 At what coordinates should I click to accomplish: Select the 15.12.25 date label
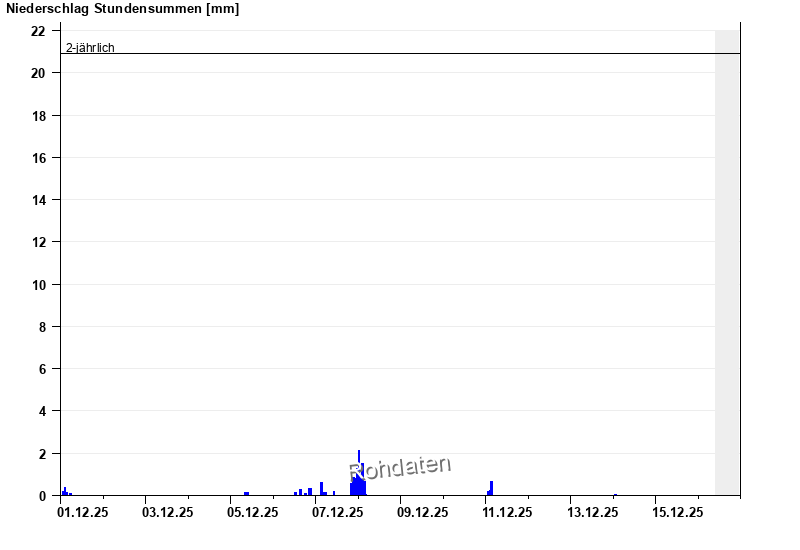(677, 513)
